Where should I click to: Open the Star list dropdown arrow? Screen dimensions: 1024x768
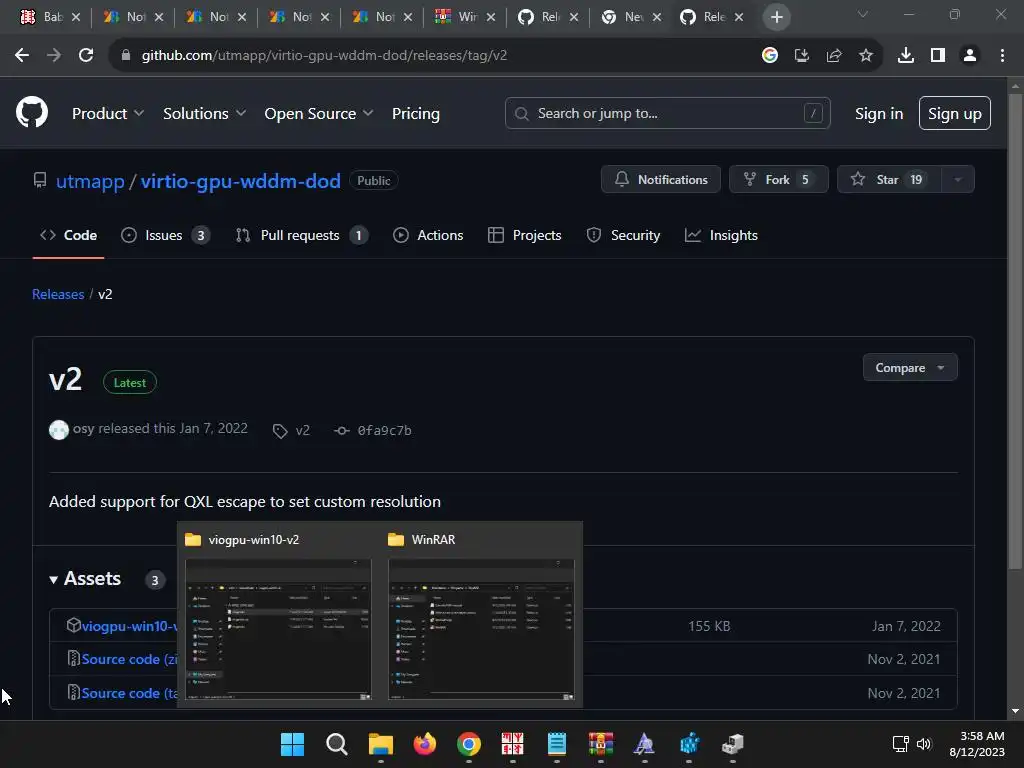958,180
